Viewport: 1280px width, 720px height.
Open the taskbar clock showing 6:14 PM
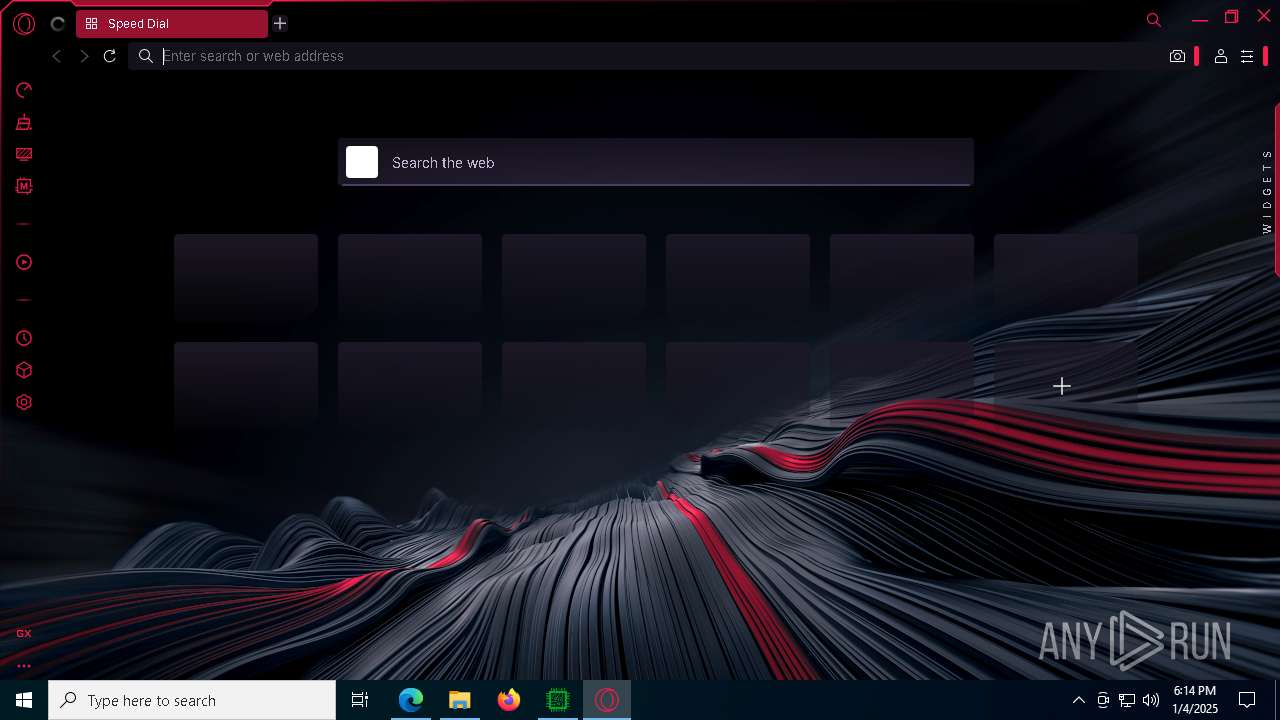pos(1195,700)
